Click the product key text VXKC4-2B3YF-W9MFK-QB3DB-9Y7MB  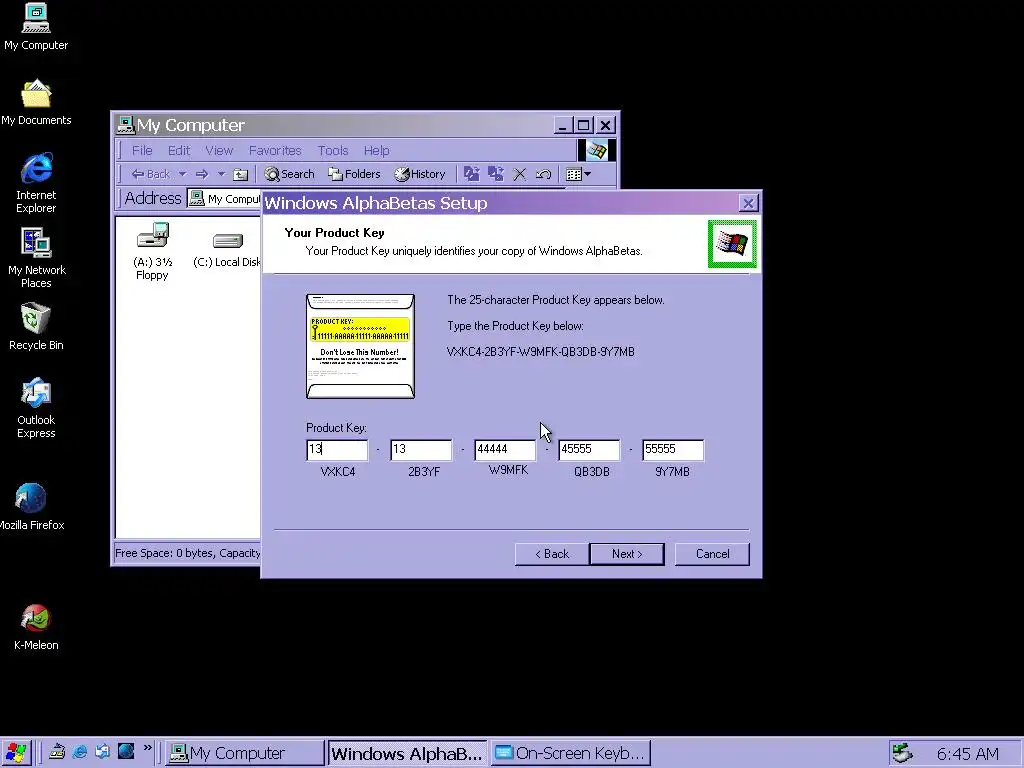tap(541, 352)
